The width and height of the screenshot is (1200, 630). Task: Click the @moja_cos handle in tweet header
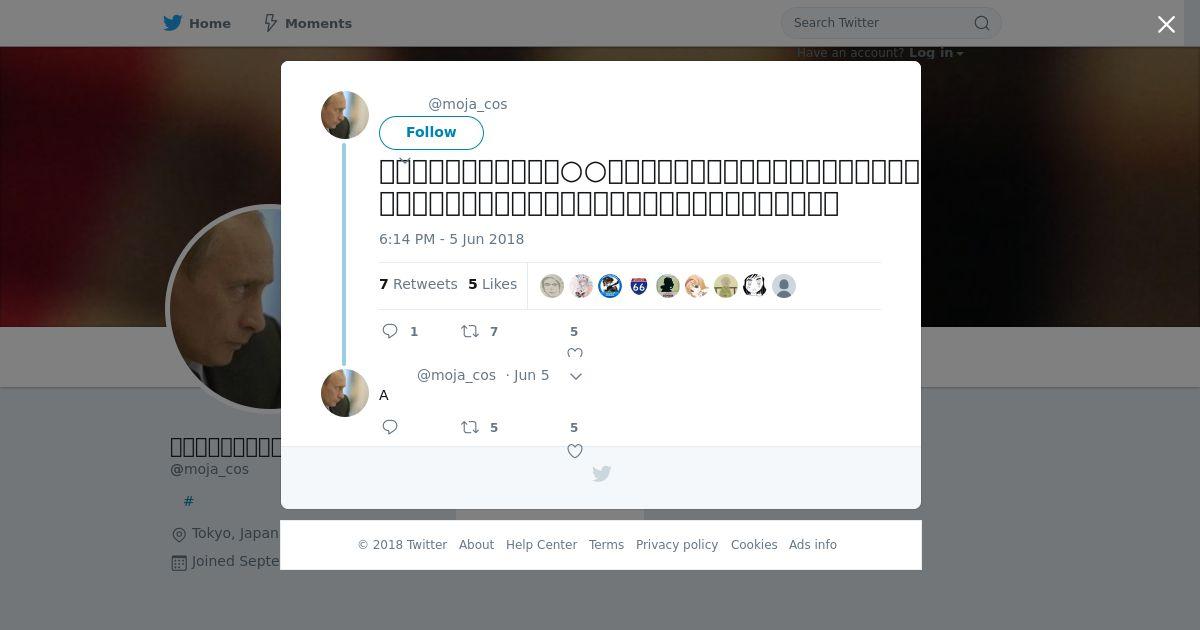[x=468, y=104]
